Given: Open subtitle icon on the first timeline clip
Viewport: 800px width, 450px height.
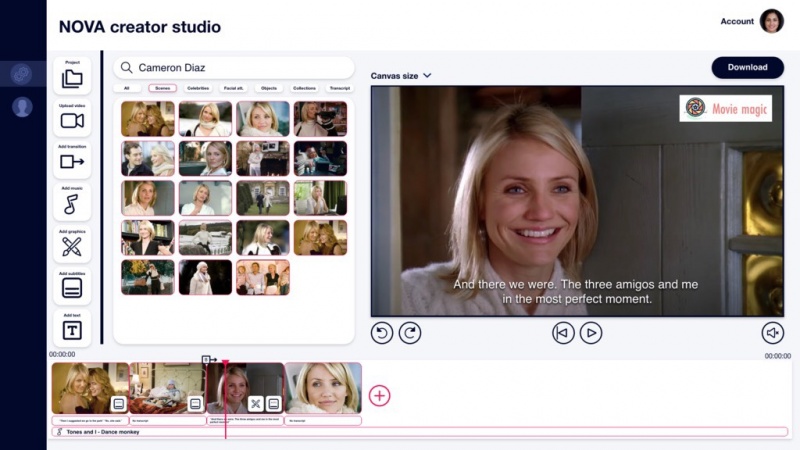Looking at the screenshot, I should pyautogui.click(x=118, y=404).
